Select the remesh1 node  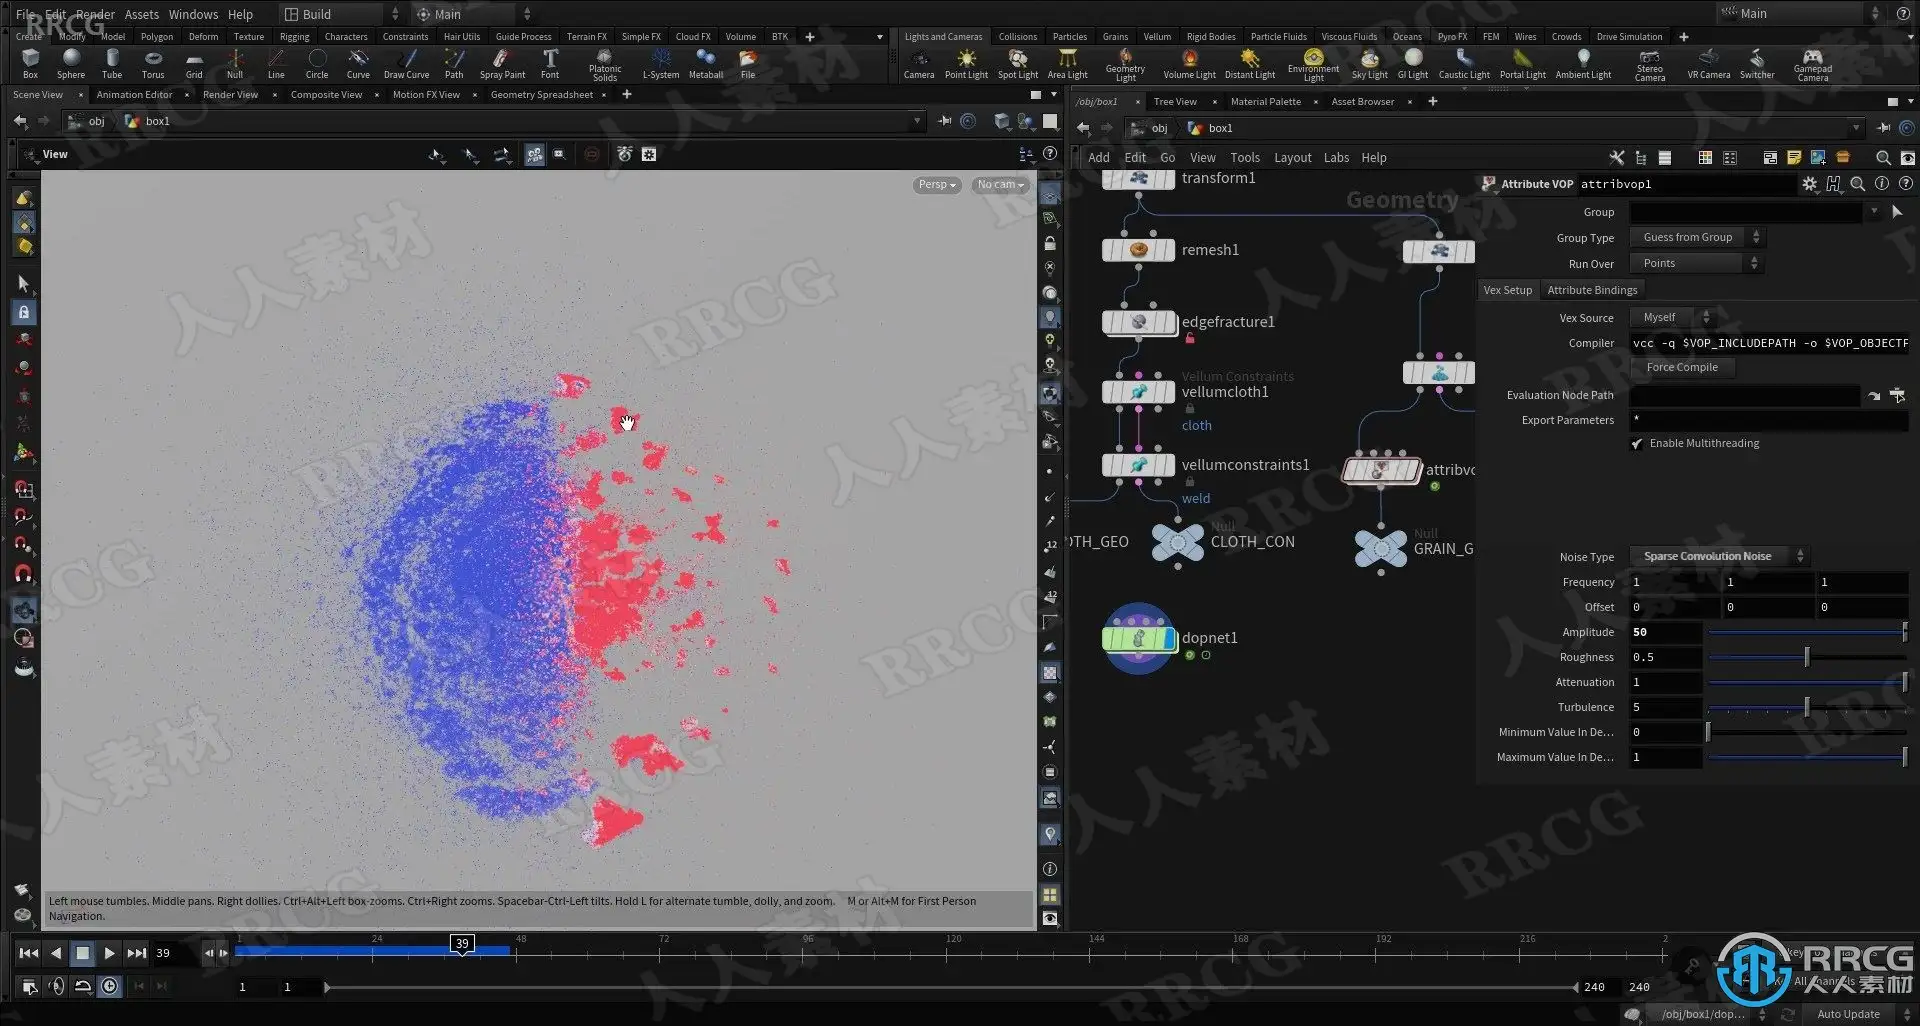(x=1139, y=250)
